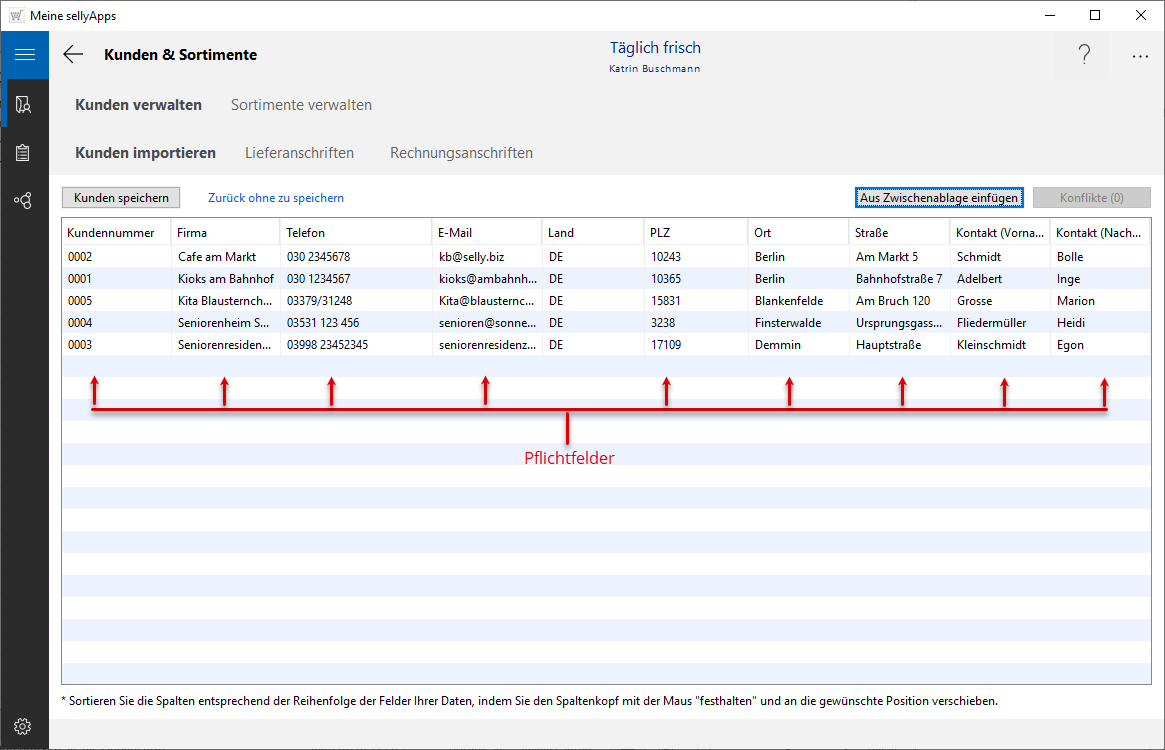Screen dimensions: 1165x750
Task: Click the Kundennummer column header
Action: 111,233
